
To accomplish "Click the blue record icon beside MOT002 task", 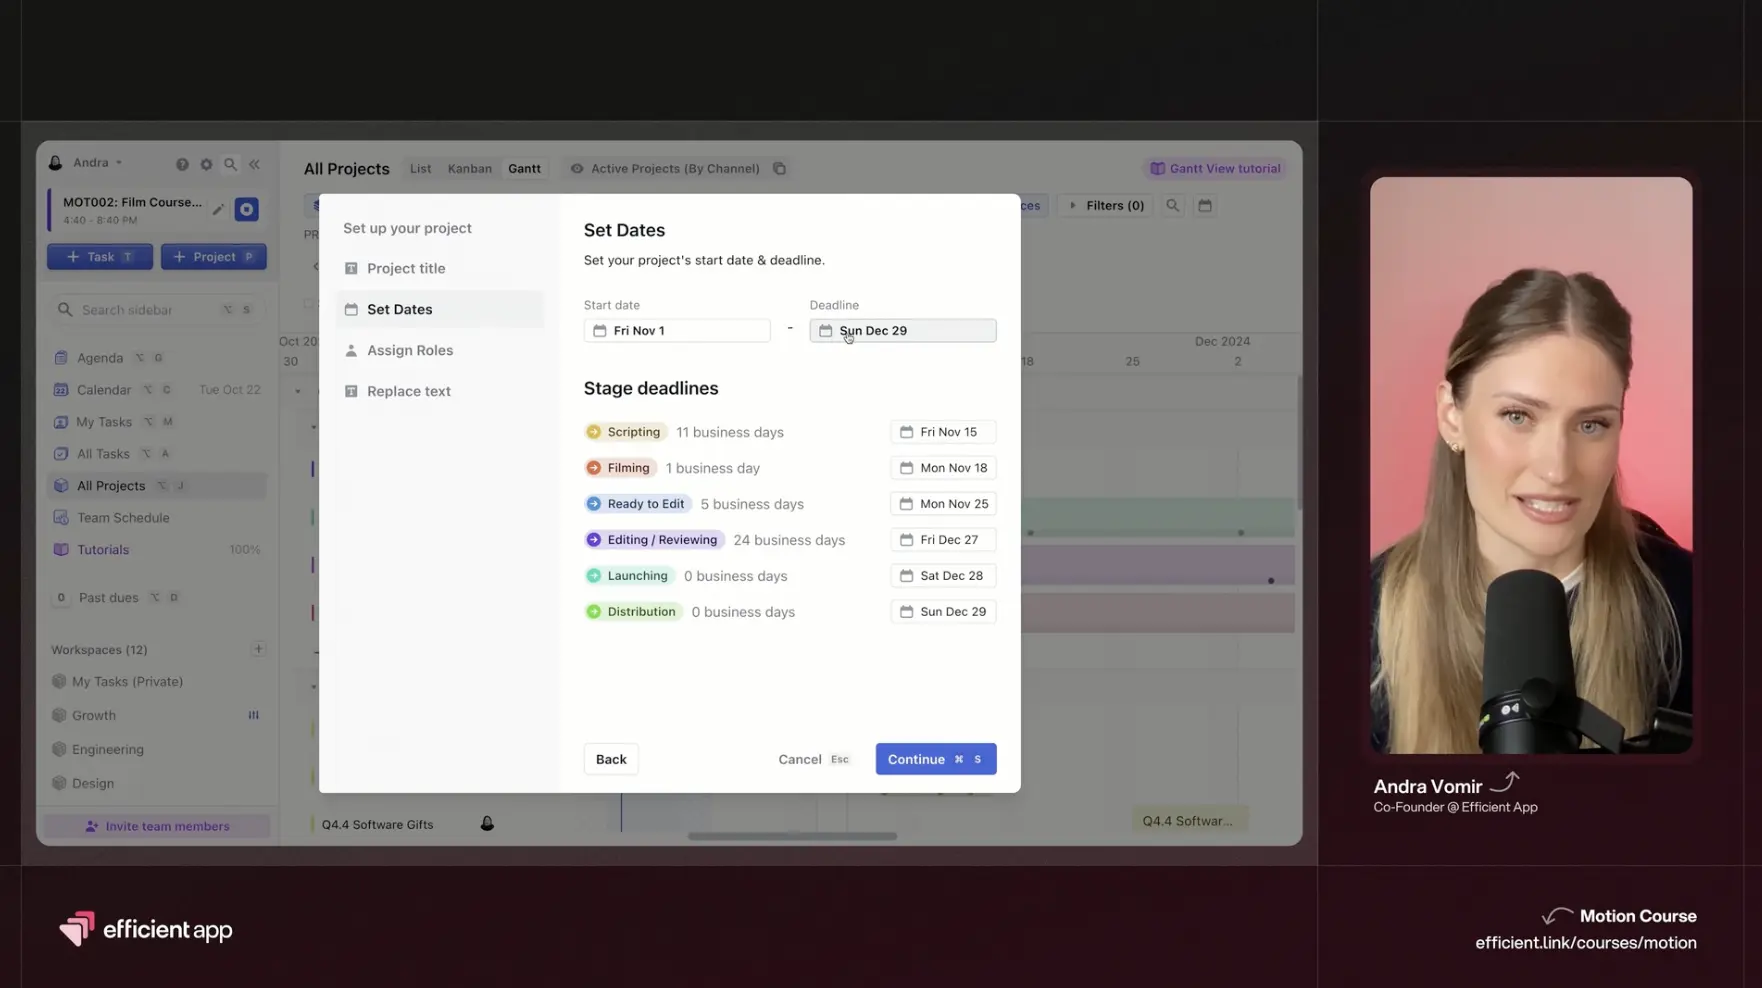I will click(x=246, y=209).
